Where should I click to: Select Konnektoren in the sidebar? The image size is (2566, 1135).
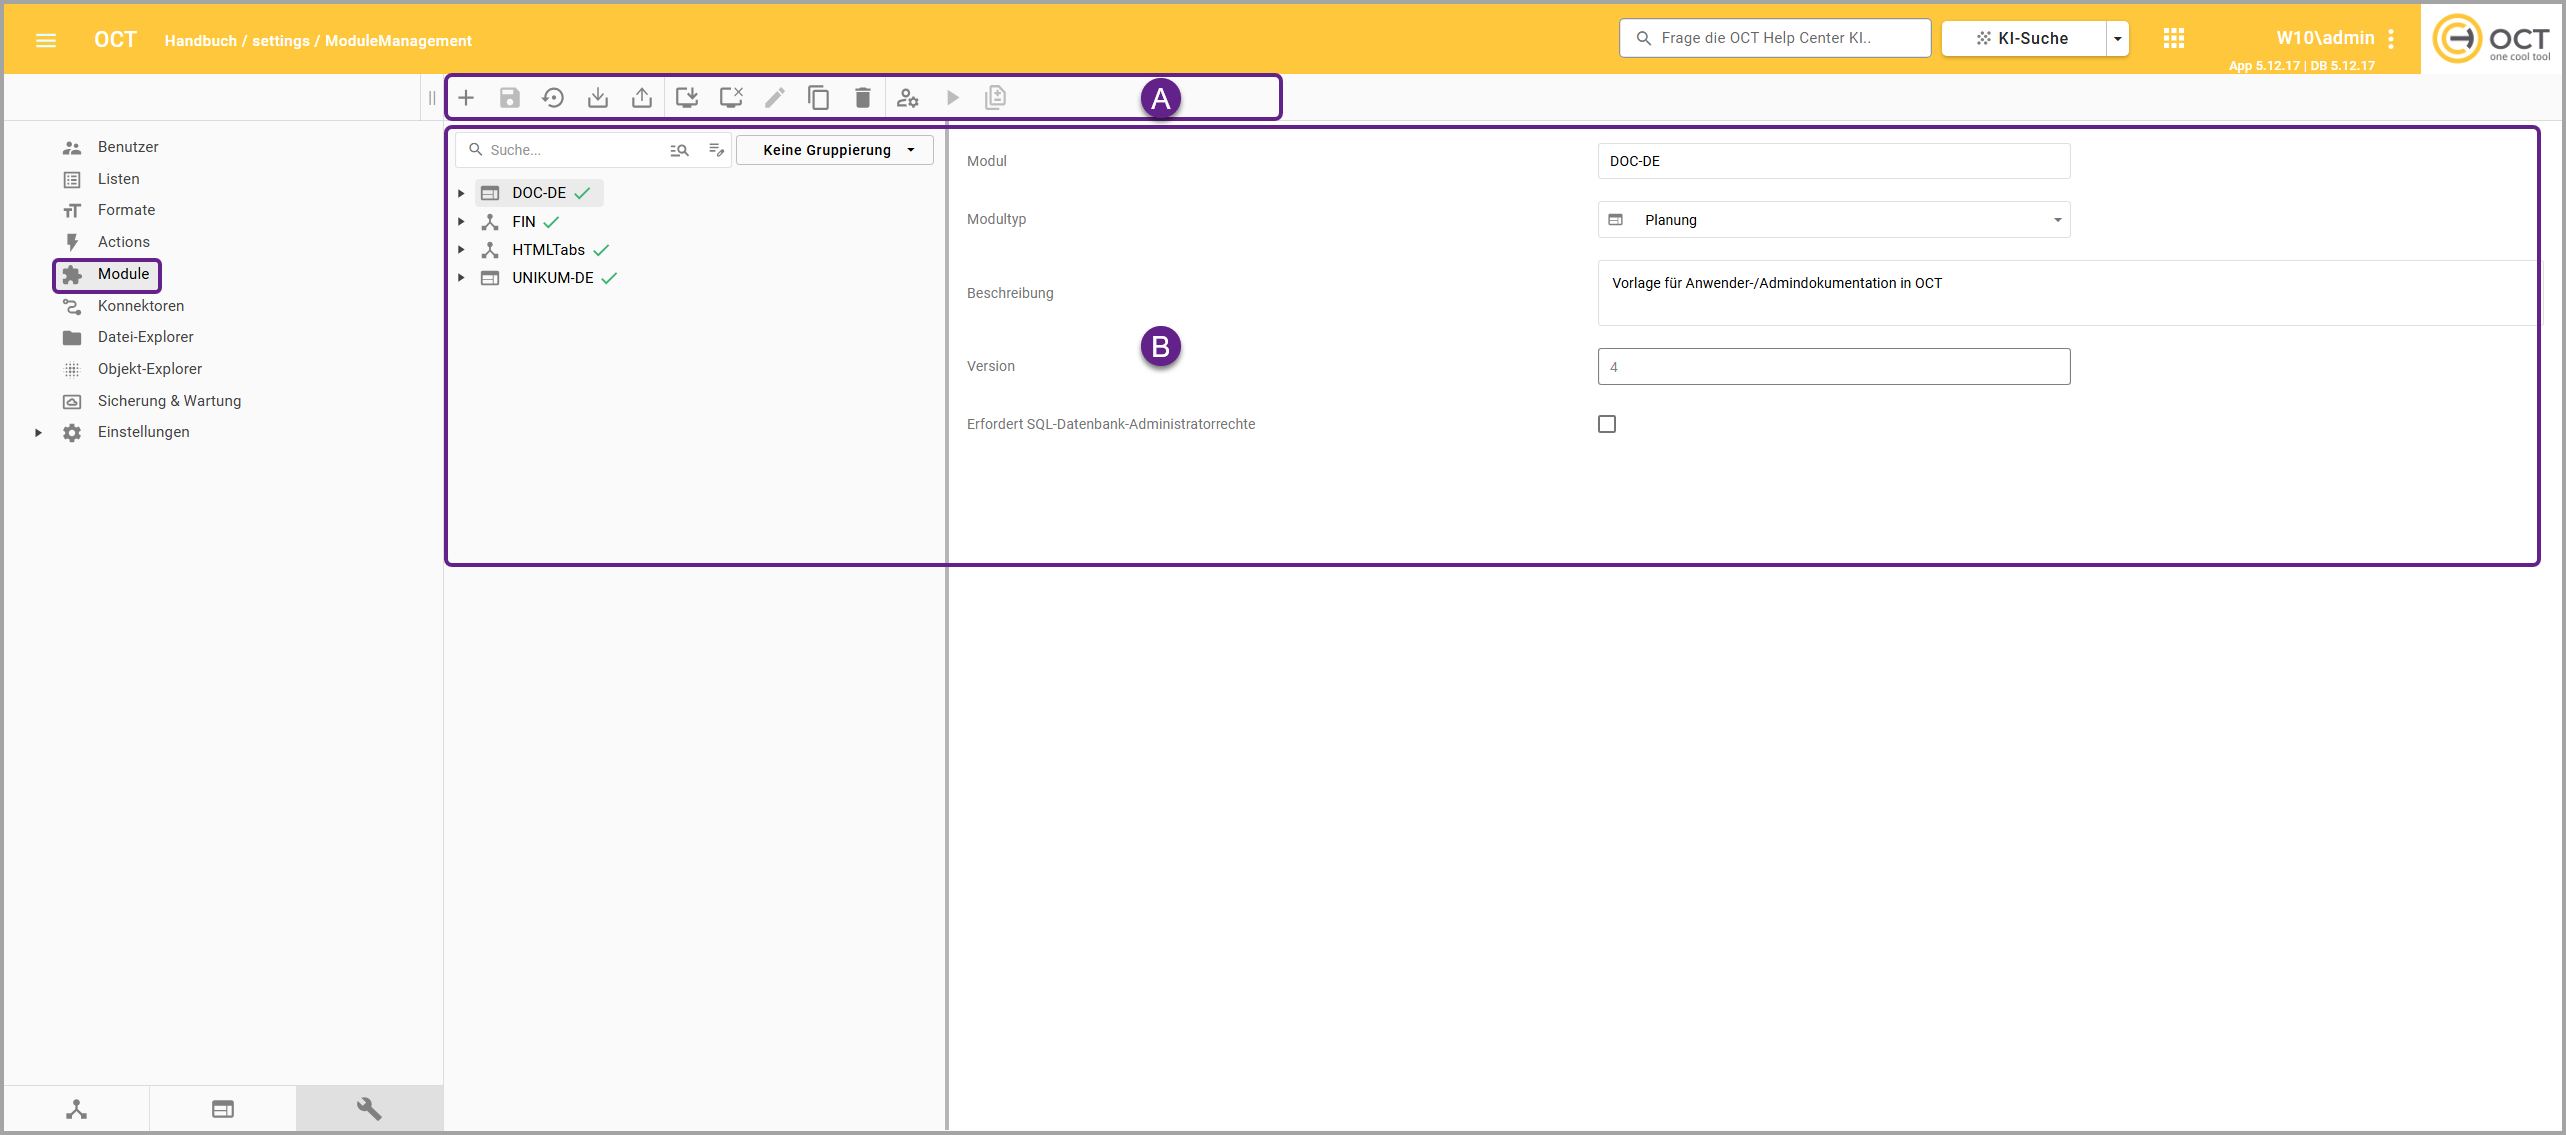coord(141,306)
